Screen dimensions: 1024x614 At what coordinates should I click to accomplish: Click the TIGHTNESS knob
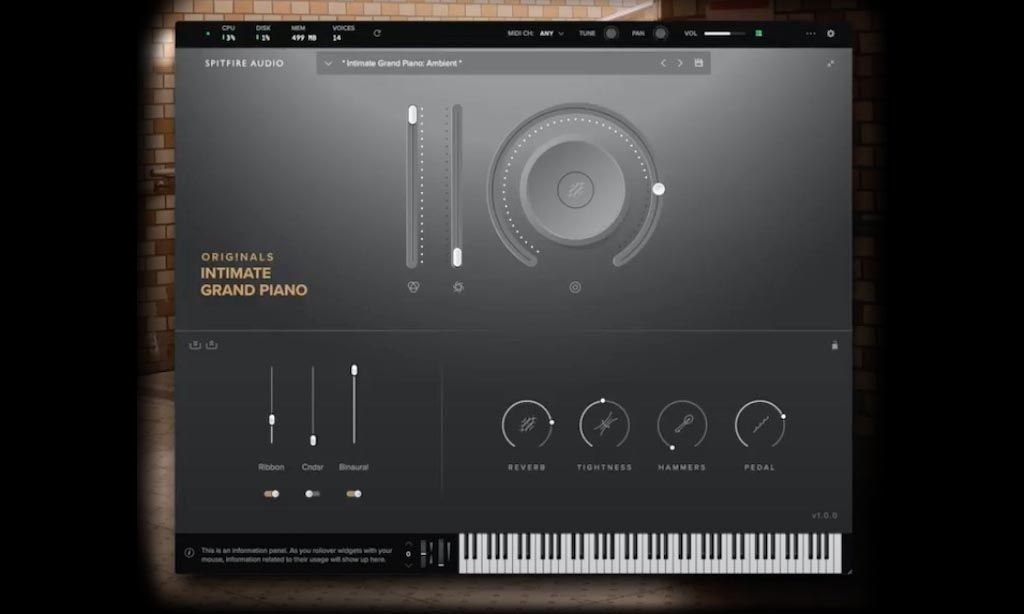click(604, 425)
